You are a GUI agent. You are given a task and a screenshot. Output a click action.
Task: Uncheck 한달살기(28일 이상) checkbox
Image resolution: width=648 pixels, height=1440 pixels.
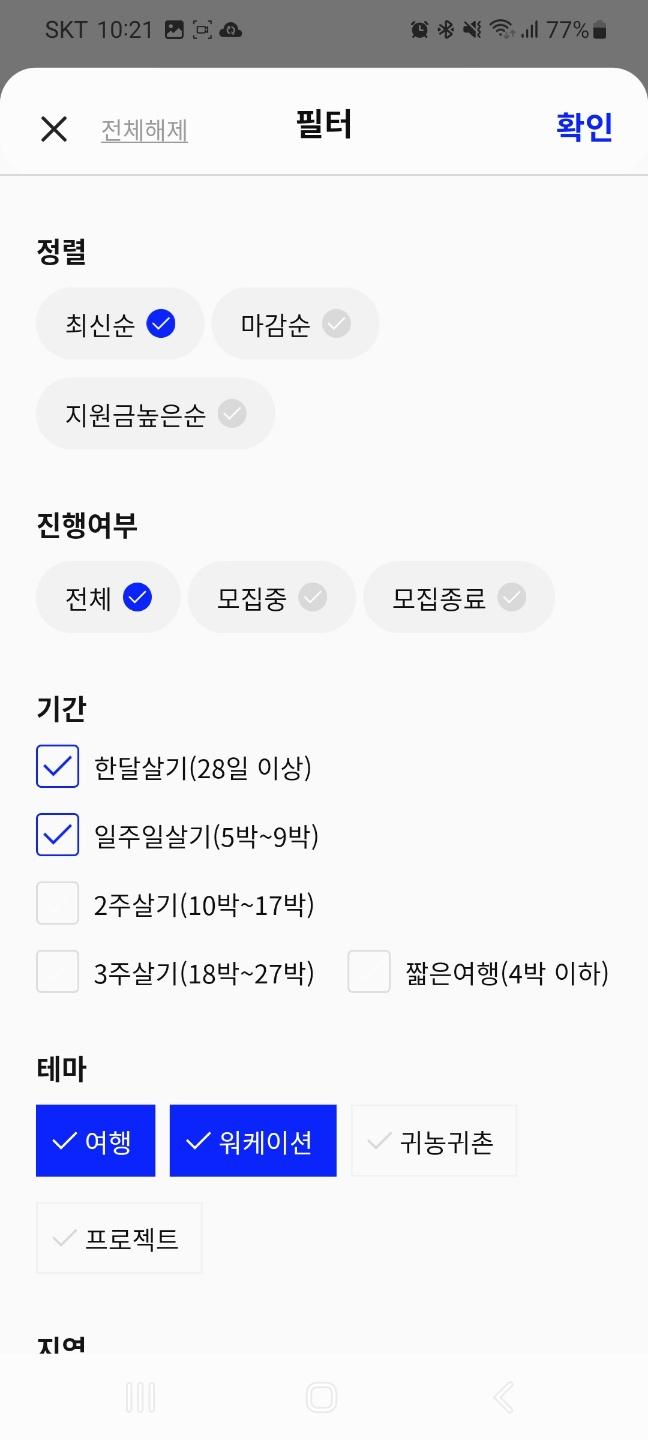tap(58, 767)
